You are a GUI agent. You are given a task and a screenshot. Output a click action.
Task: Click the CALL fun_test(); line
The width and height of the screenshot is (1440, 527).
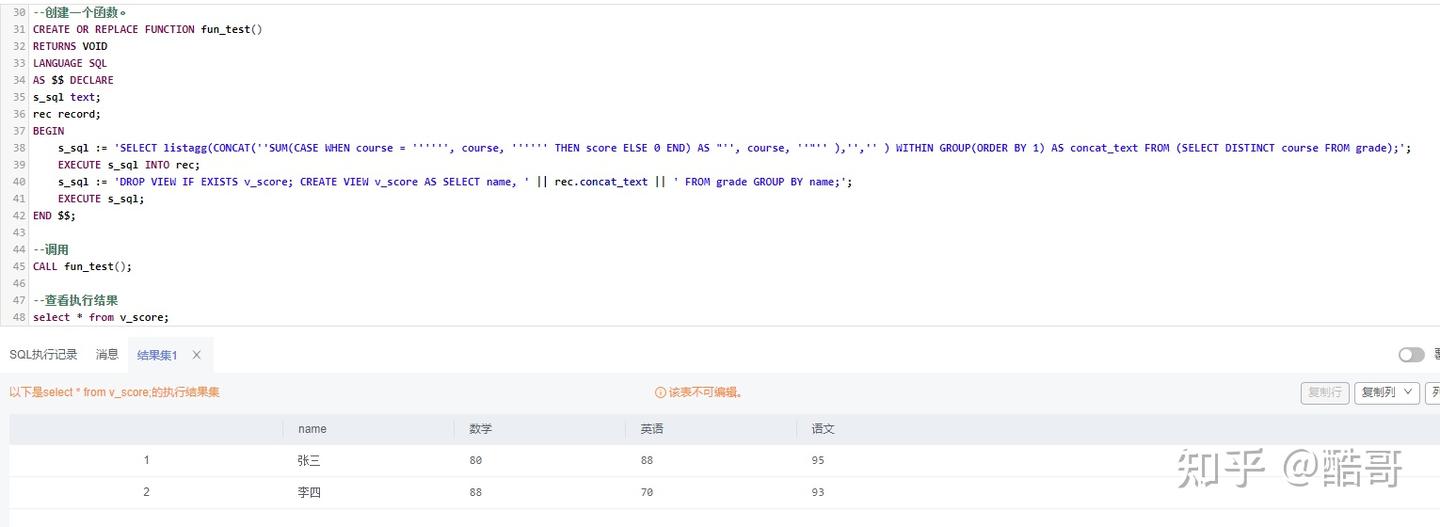82,267
